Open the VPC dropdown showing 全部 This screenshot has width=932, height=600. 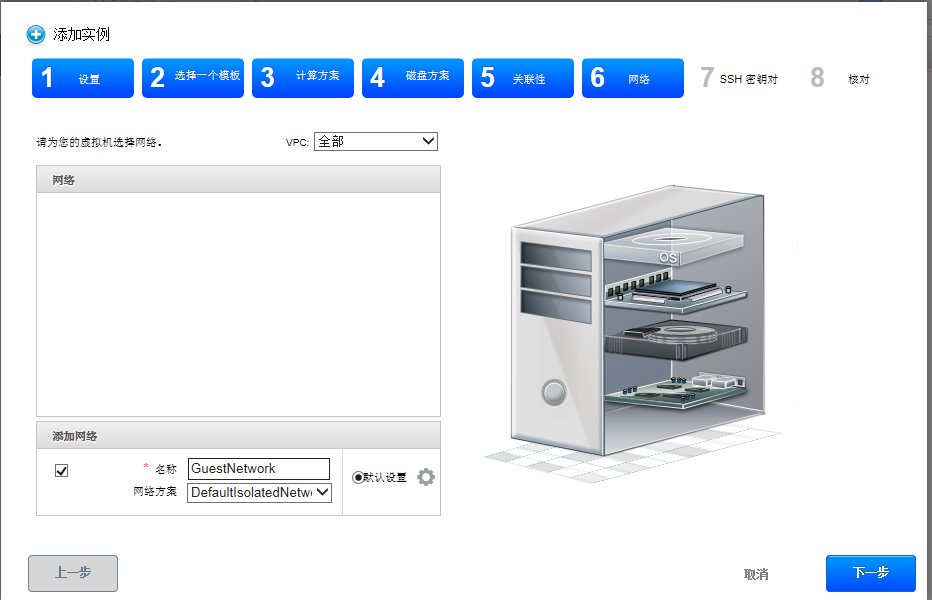click(376, 142)
